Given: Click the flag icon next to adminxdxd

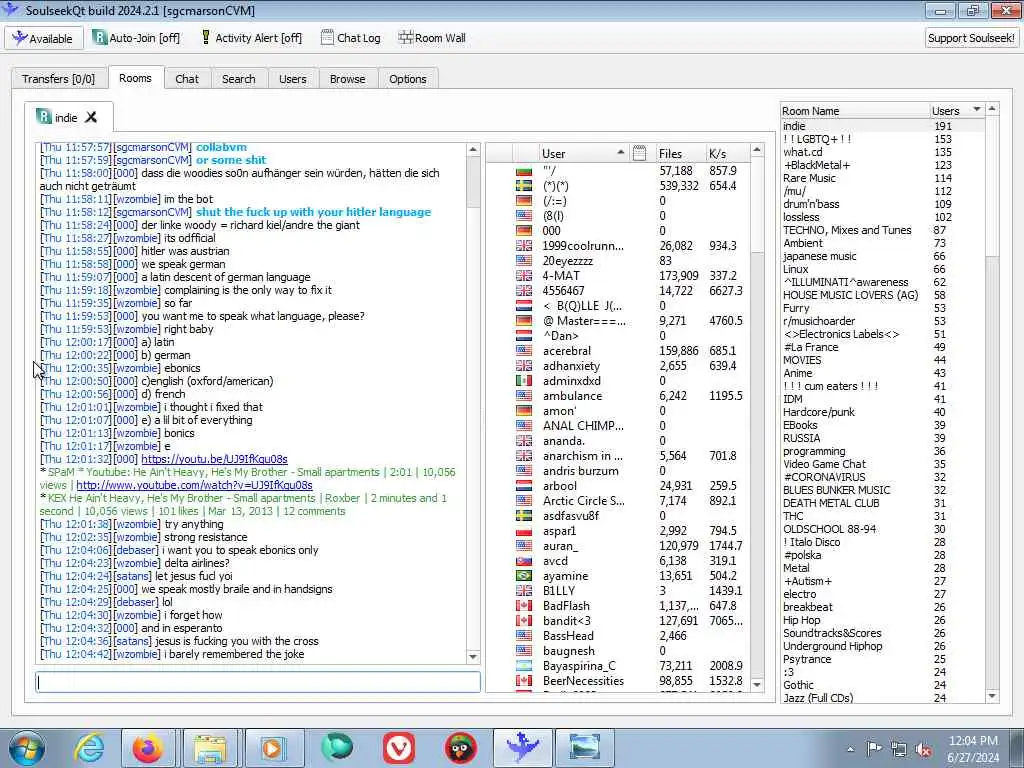Looking at the screenshot, I should tap(524, 381).
